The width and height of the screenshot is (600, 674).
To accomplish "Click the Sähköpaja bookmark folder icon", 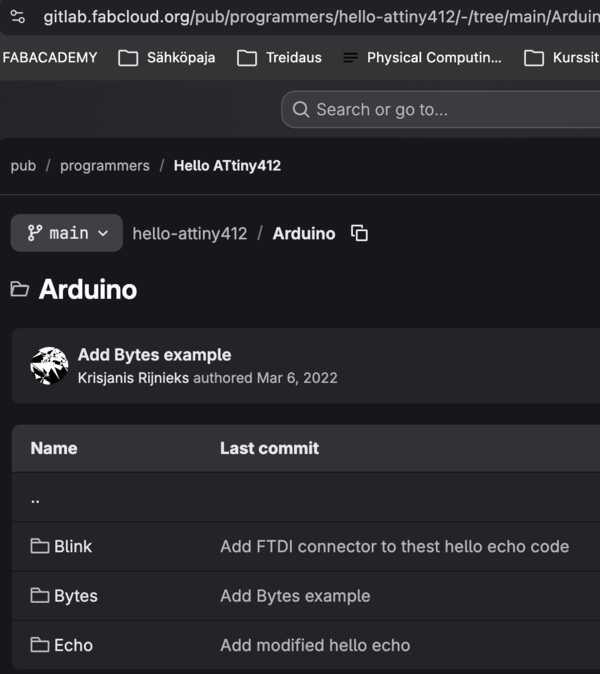I will click(128, 58).
